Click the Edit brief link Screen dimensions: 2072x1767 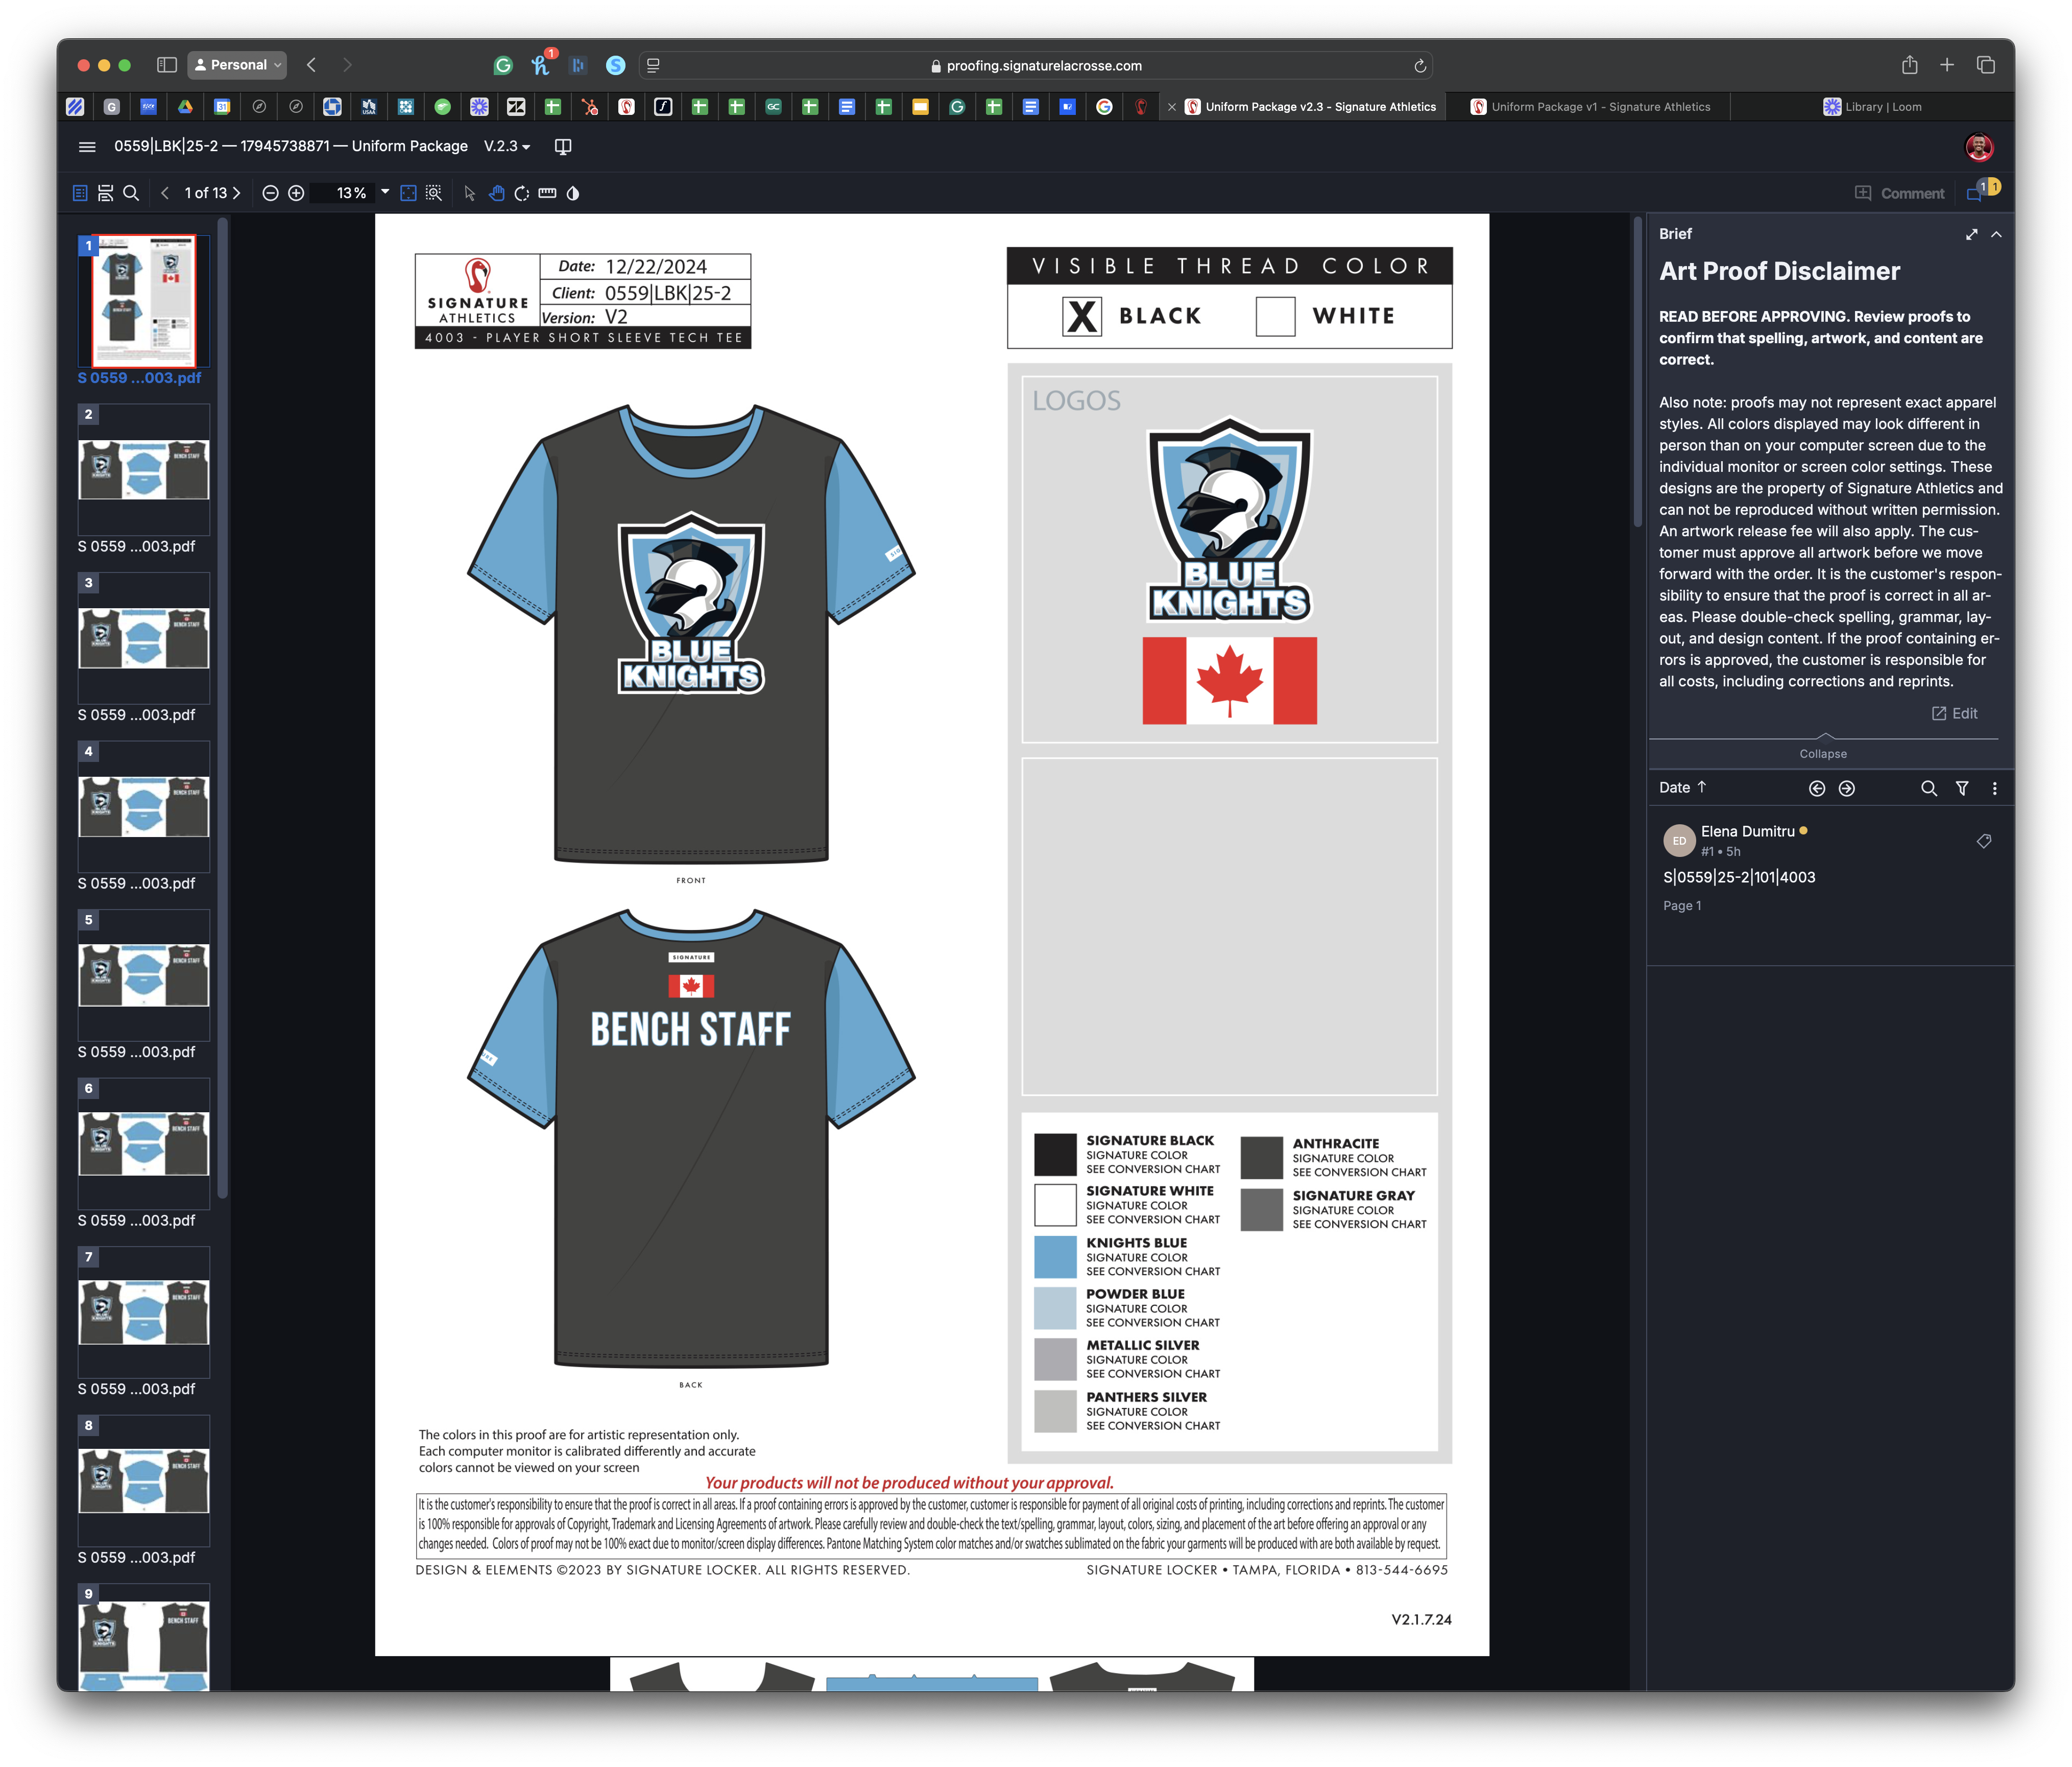pyautogui.click(x=1955, y=713)
